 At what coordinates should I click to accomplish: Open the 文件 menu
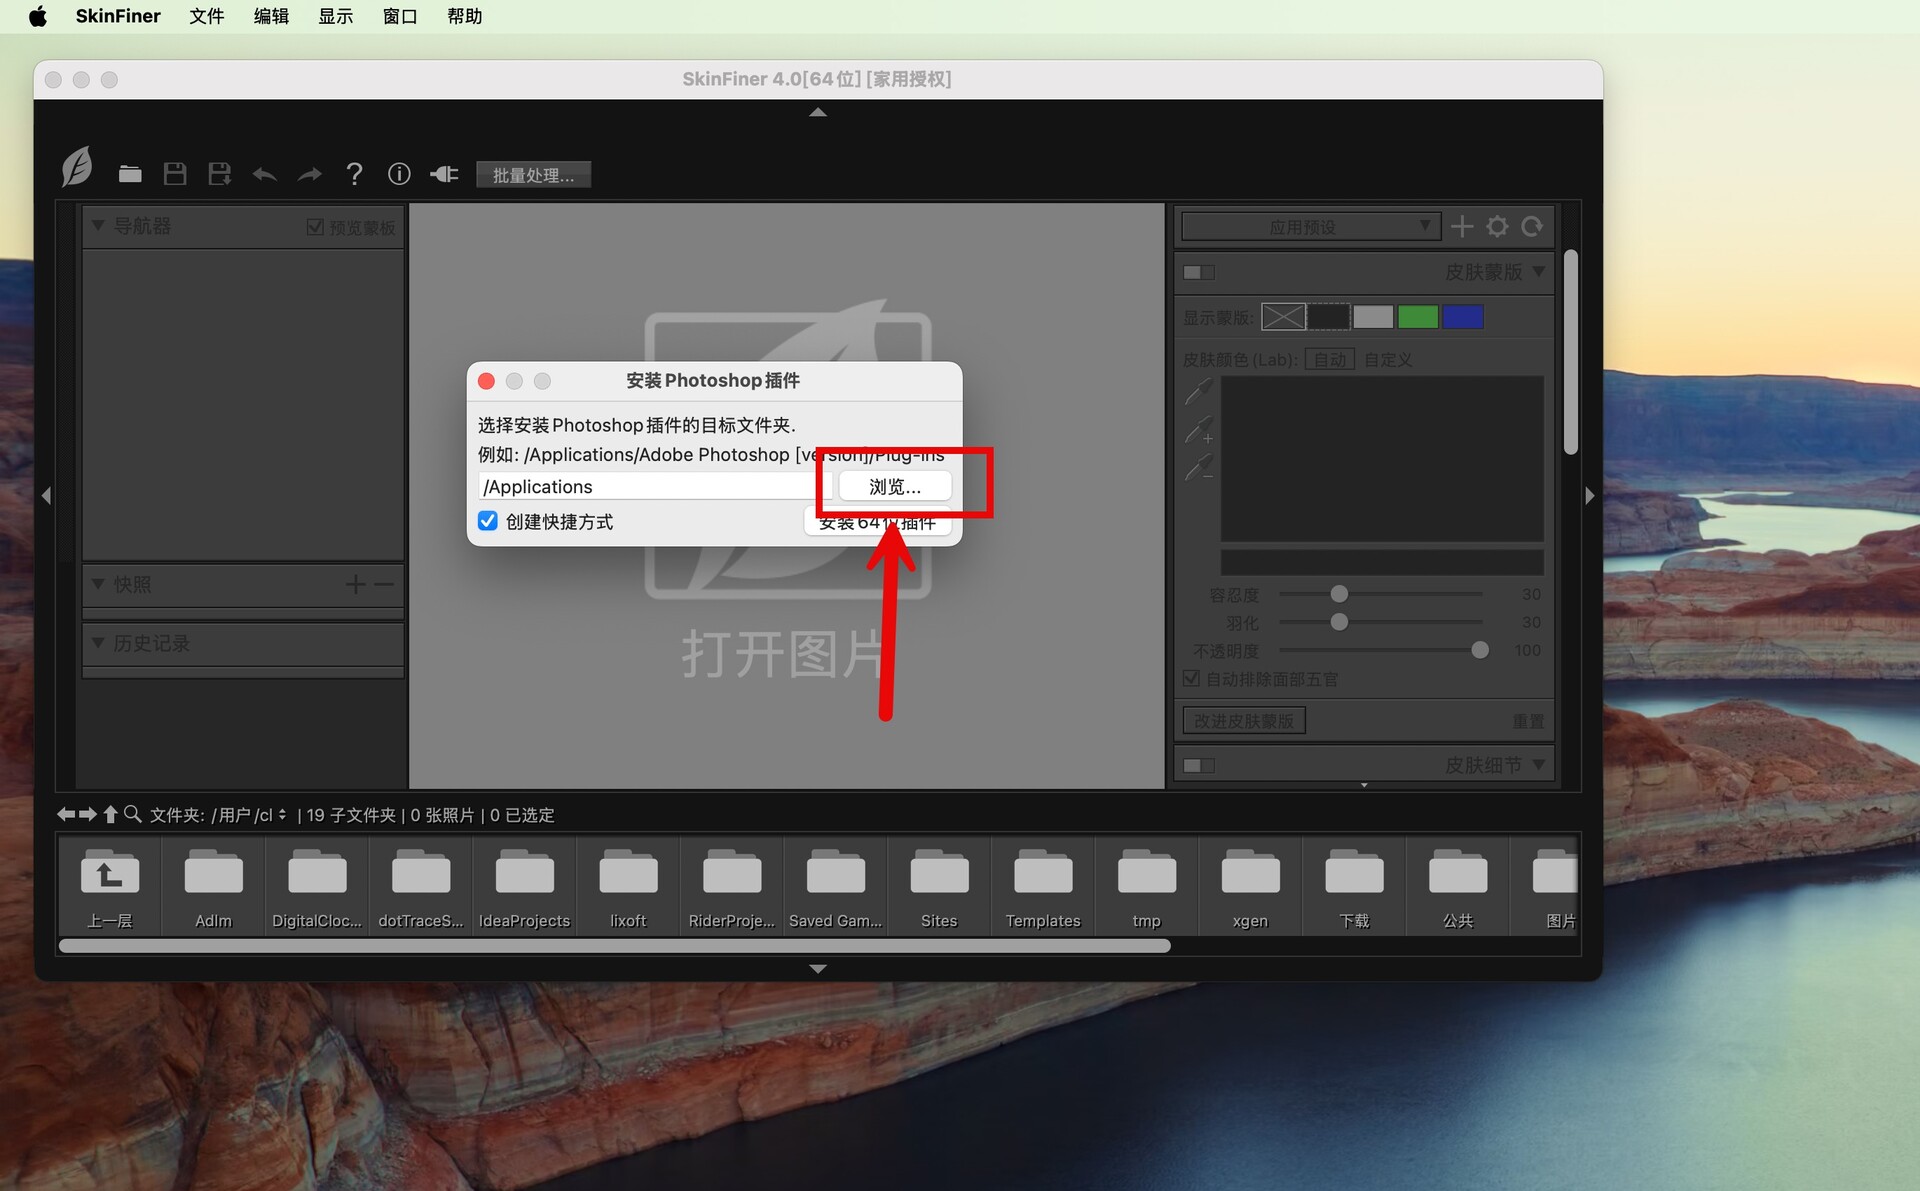coord(207,16)
